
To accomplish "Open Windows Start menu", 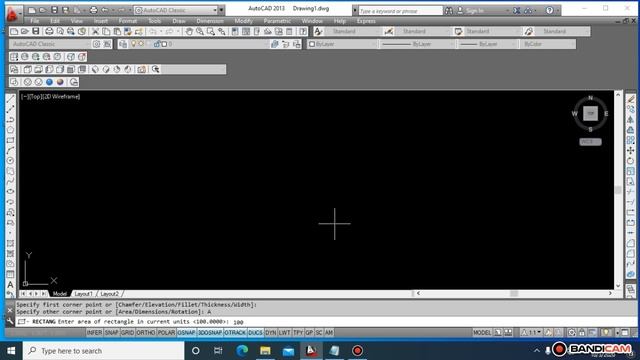I will click(11, 351).
